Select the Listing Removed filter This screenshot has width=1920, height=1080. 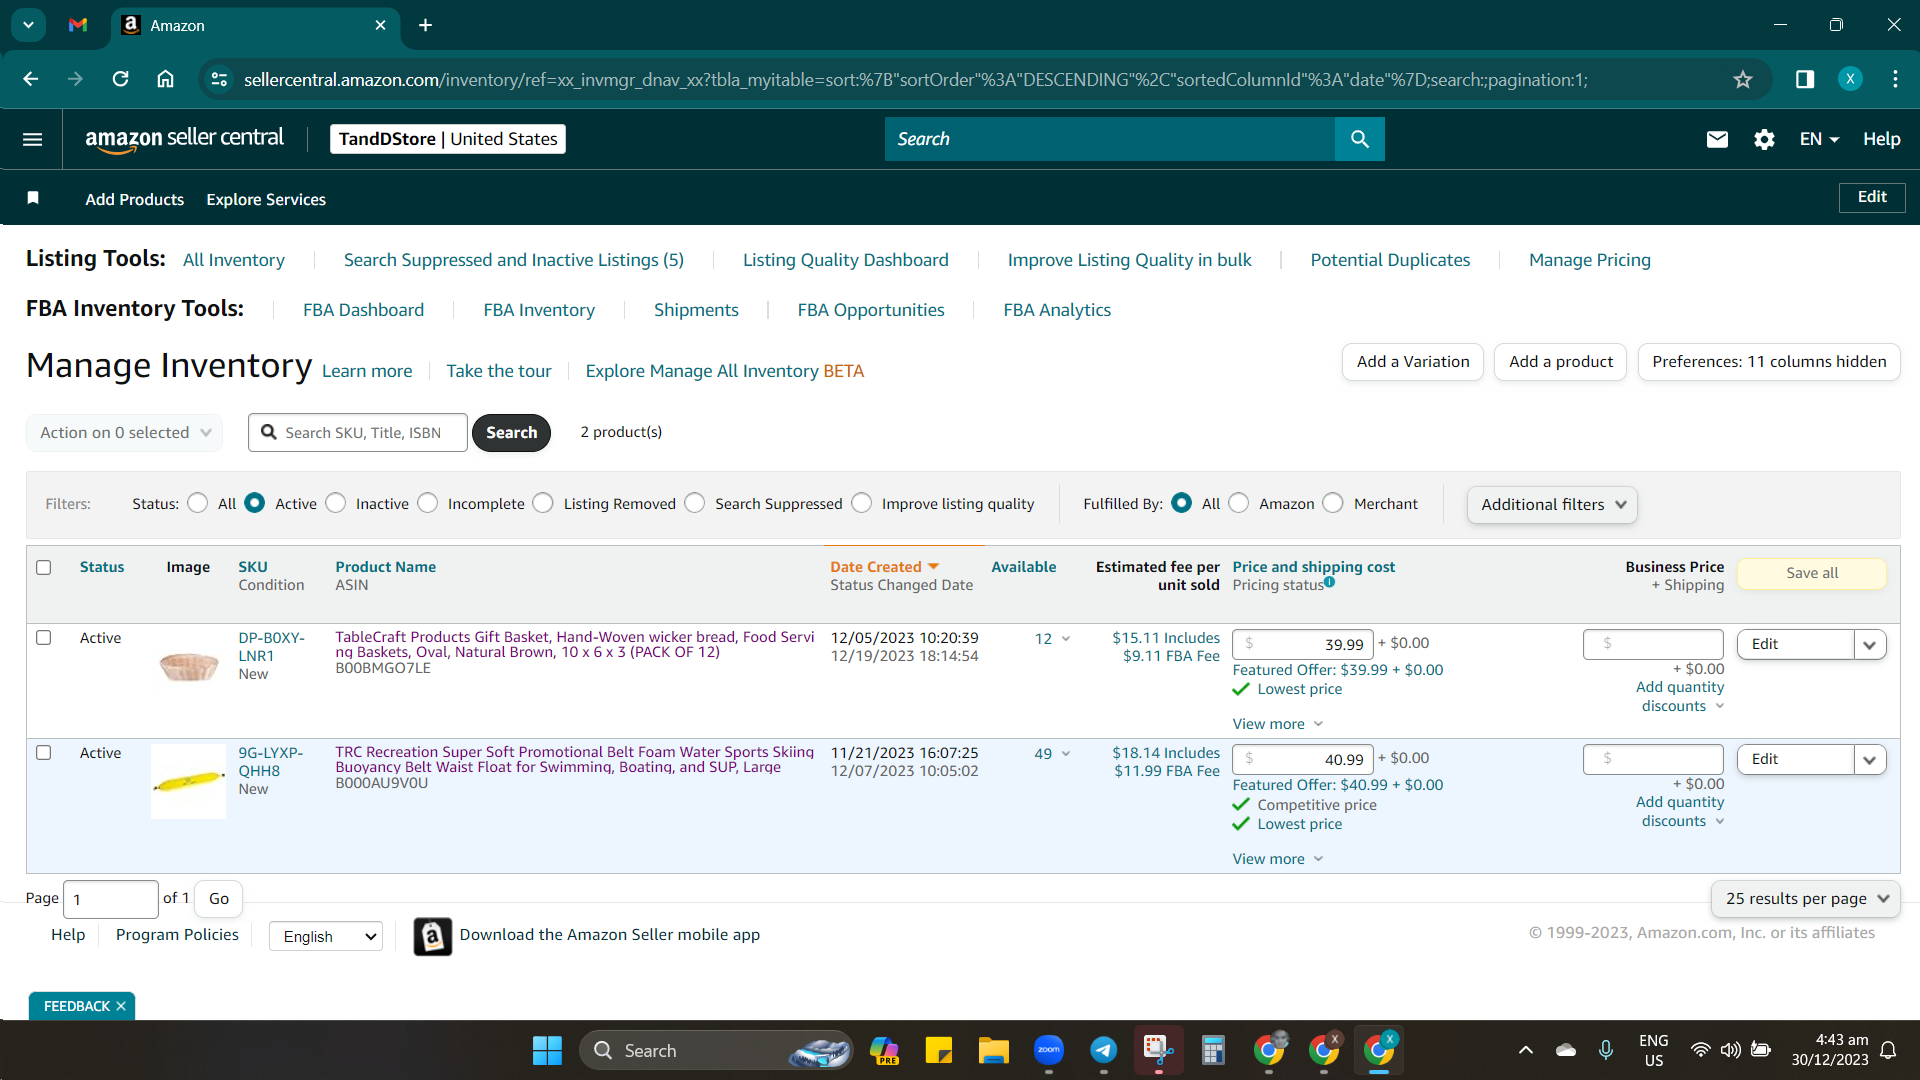point(543,503)
